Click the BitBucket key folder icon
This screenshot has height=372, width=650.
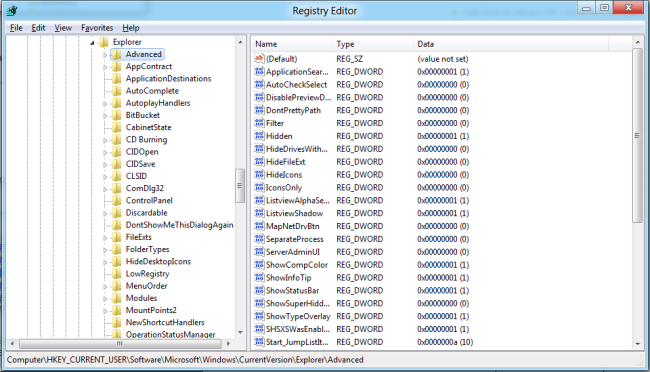(117, 115)
